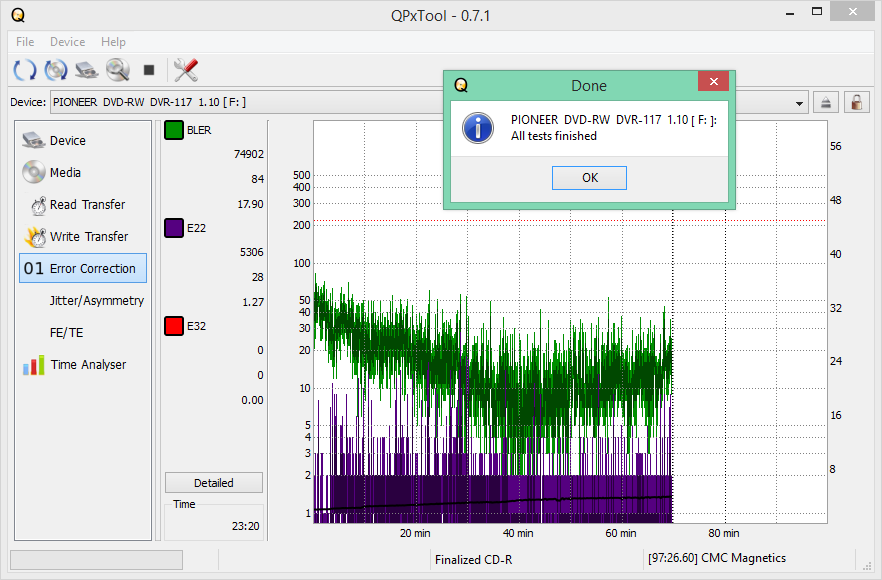Click the E22 max value 28

coord(258,277)
